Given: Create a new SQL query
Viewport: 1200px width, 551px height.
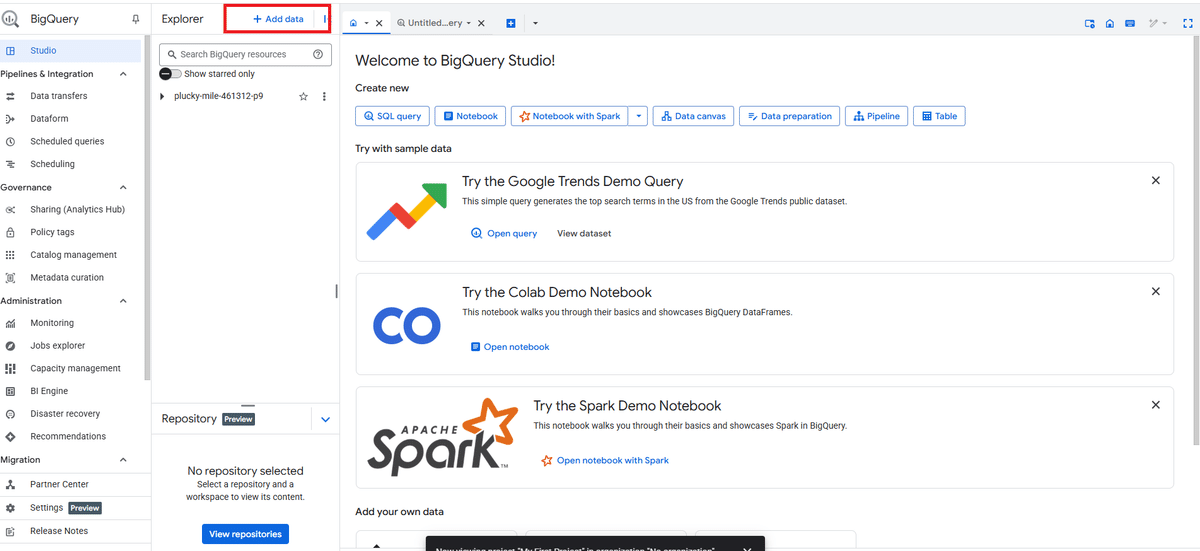Looking at the screenshot, I should [392, 116].
